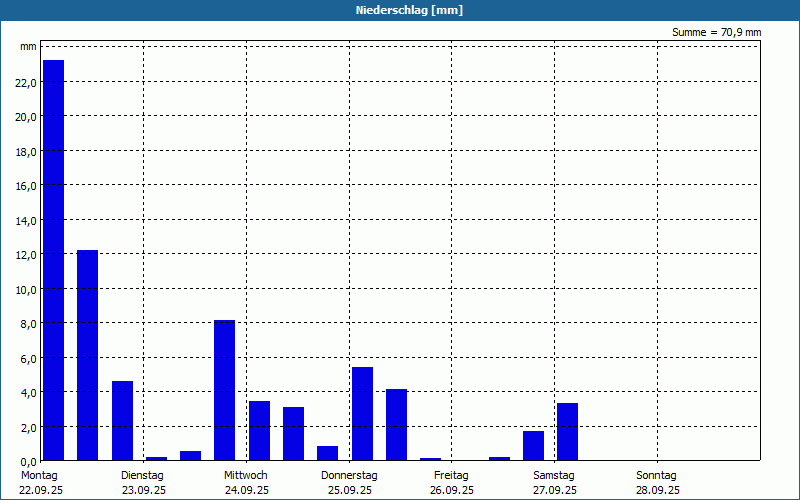
Task: Click the Samstag bar reaching about 3.3 mm
Action: [x=567, y=432]
